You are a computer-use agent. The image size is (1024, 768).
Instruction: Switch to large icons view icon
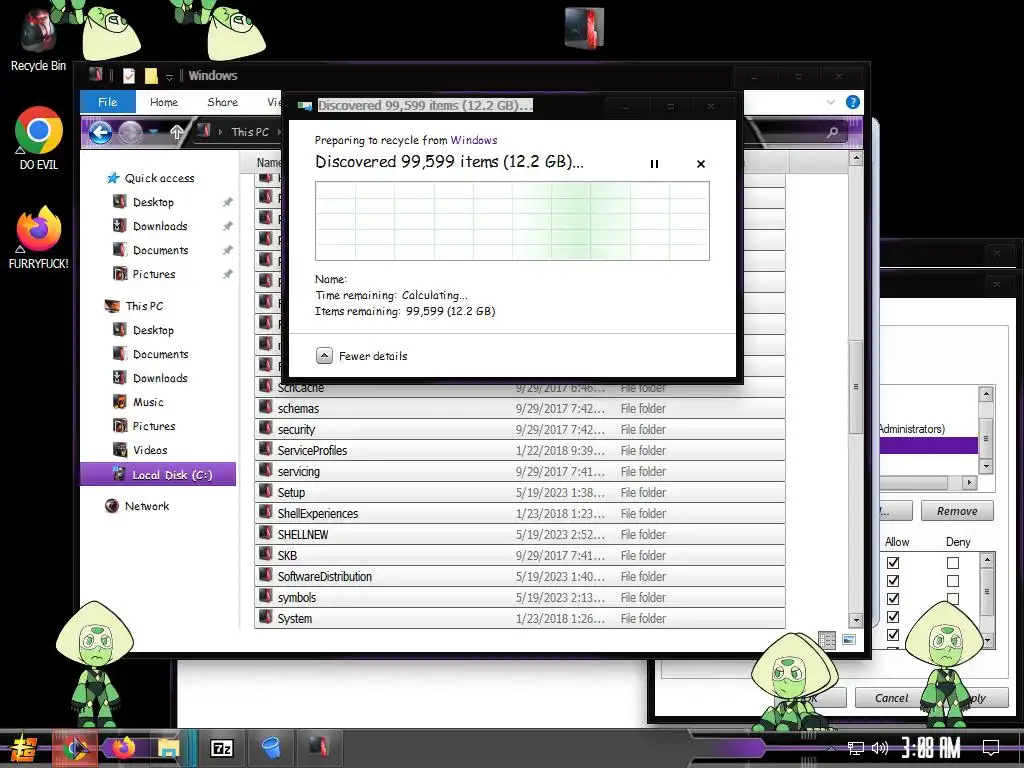[x=848, y=640]
